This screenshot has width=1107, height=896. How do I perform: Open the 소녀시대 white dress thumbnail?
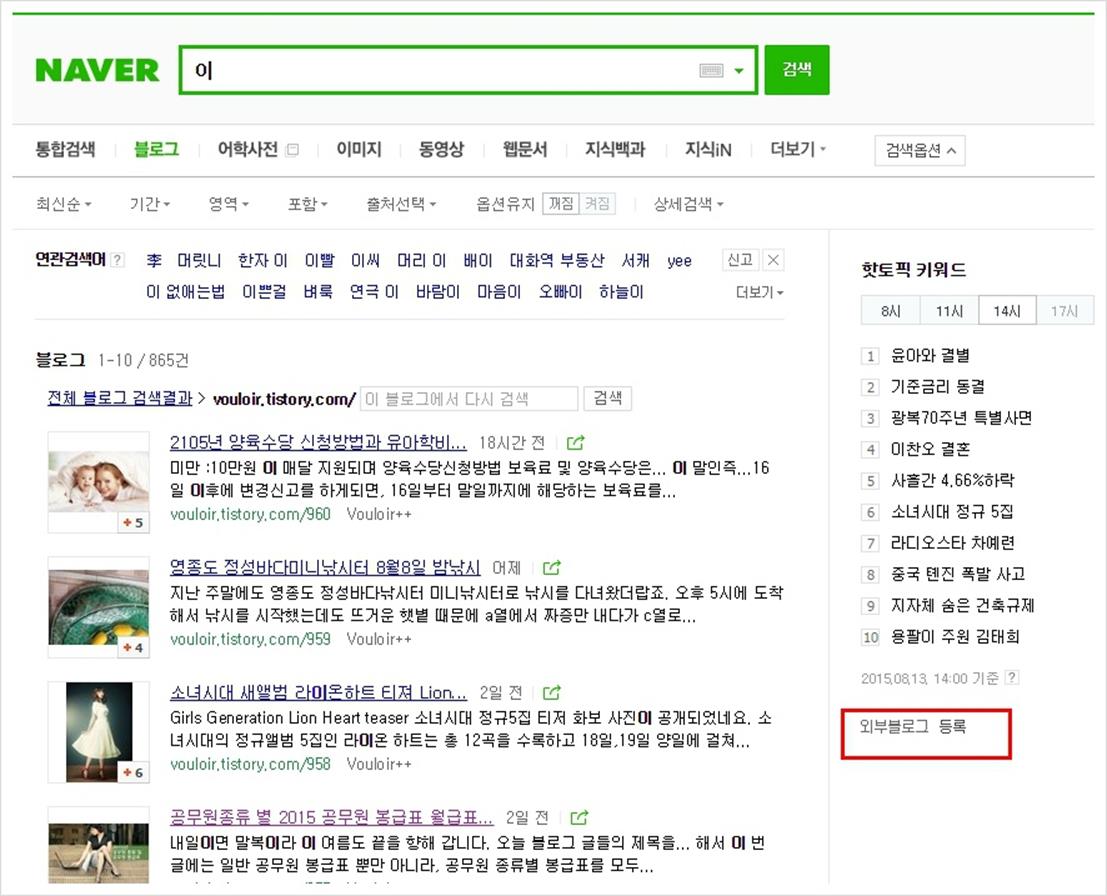pyautogui.click(x=98, y=731)
